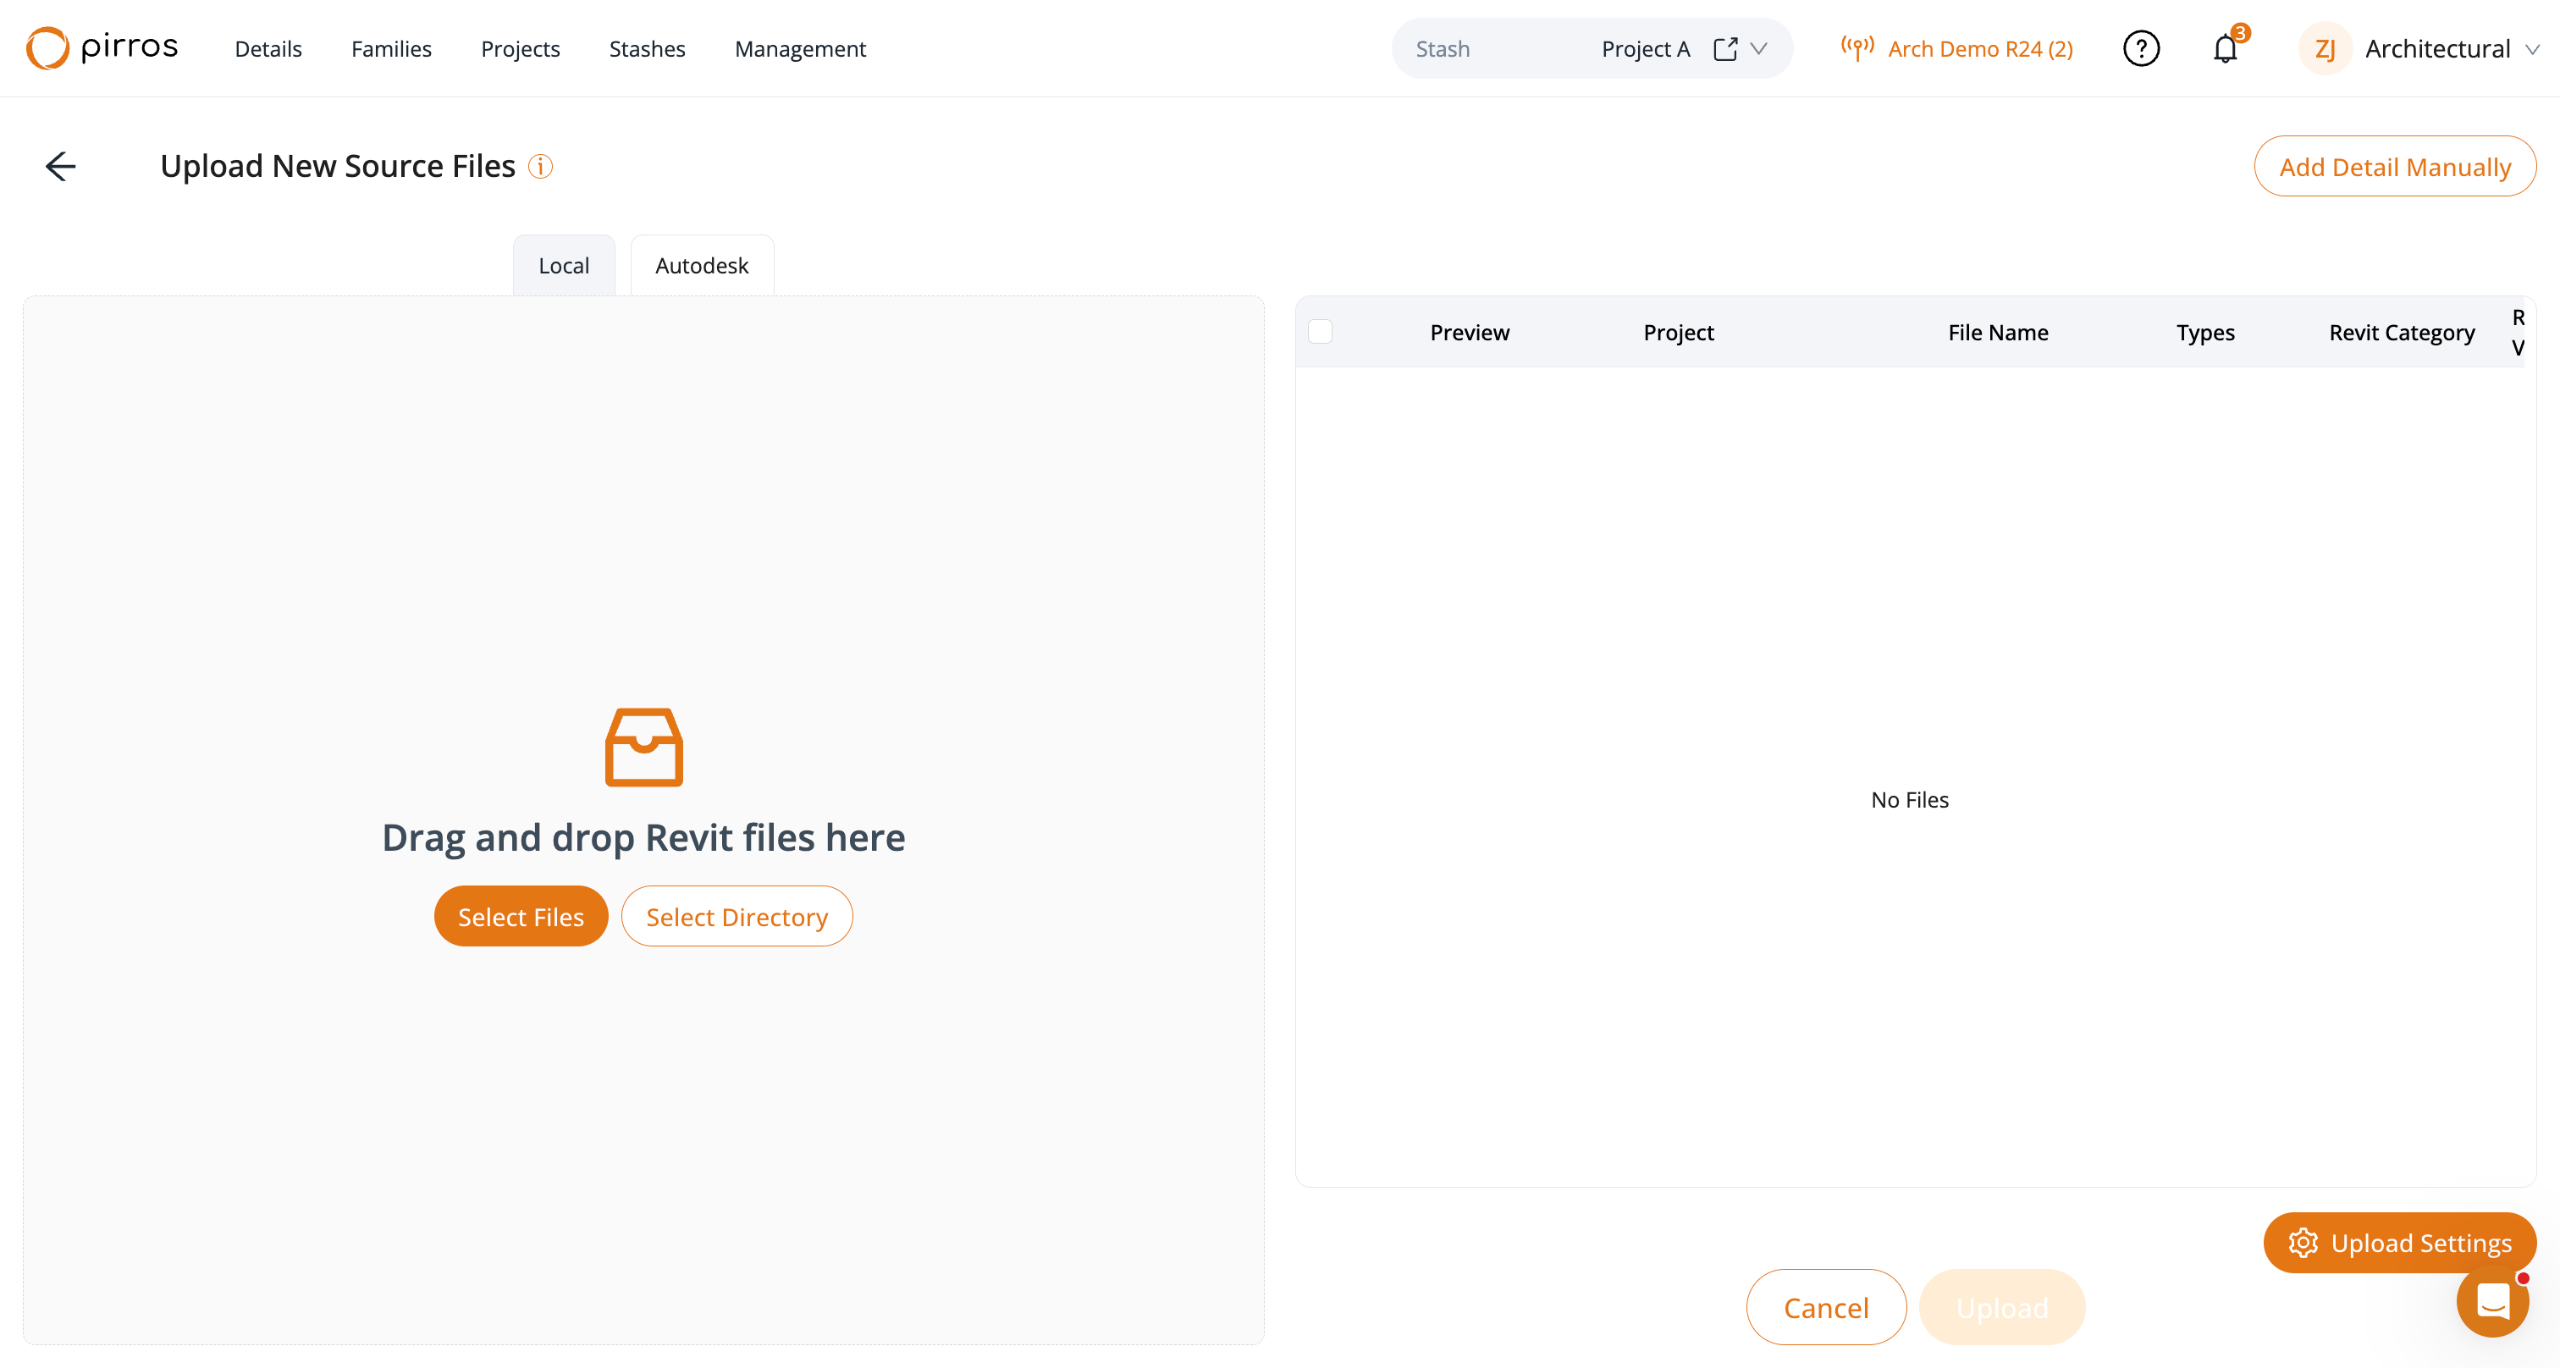Click the Pirros logo icon
This screenshot has width=2560, height=1368.
coord(47,48)
